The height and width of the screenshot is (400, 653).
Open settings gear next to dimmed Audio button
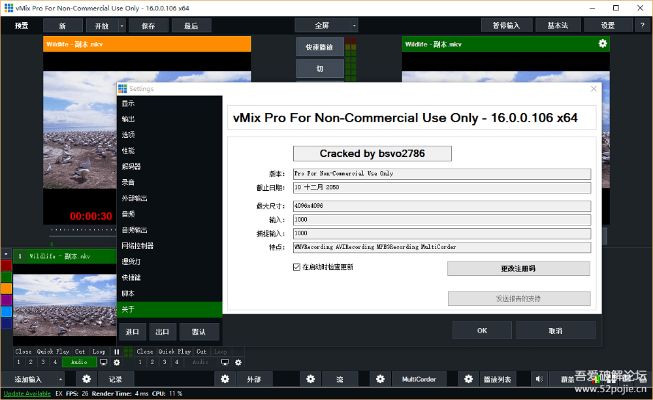(238, 362)
